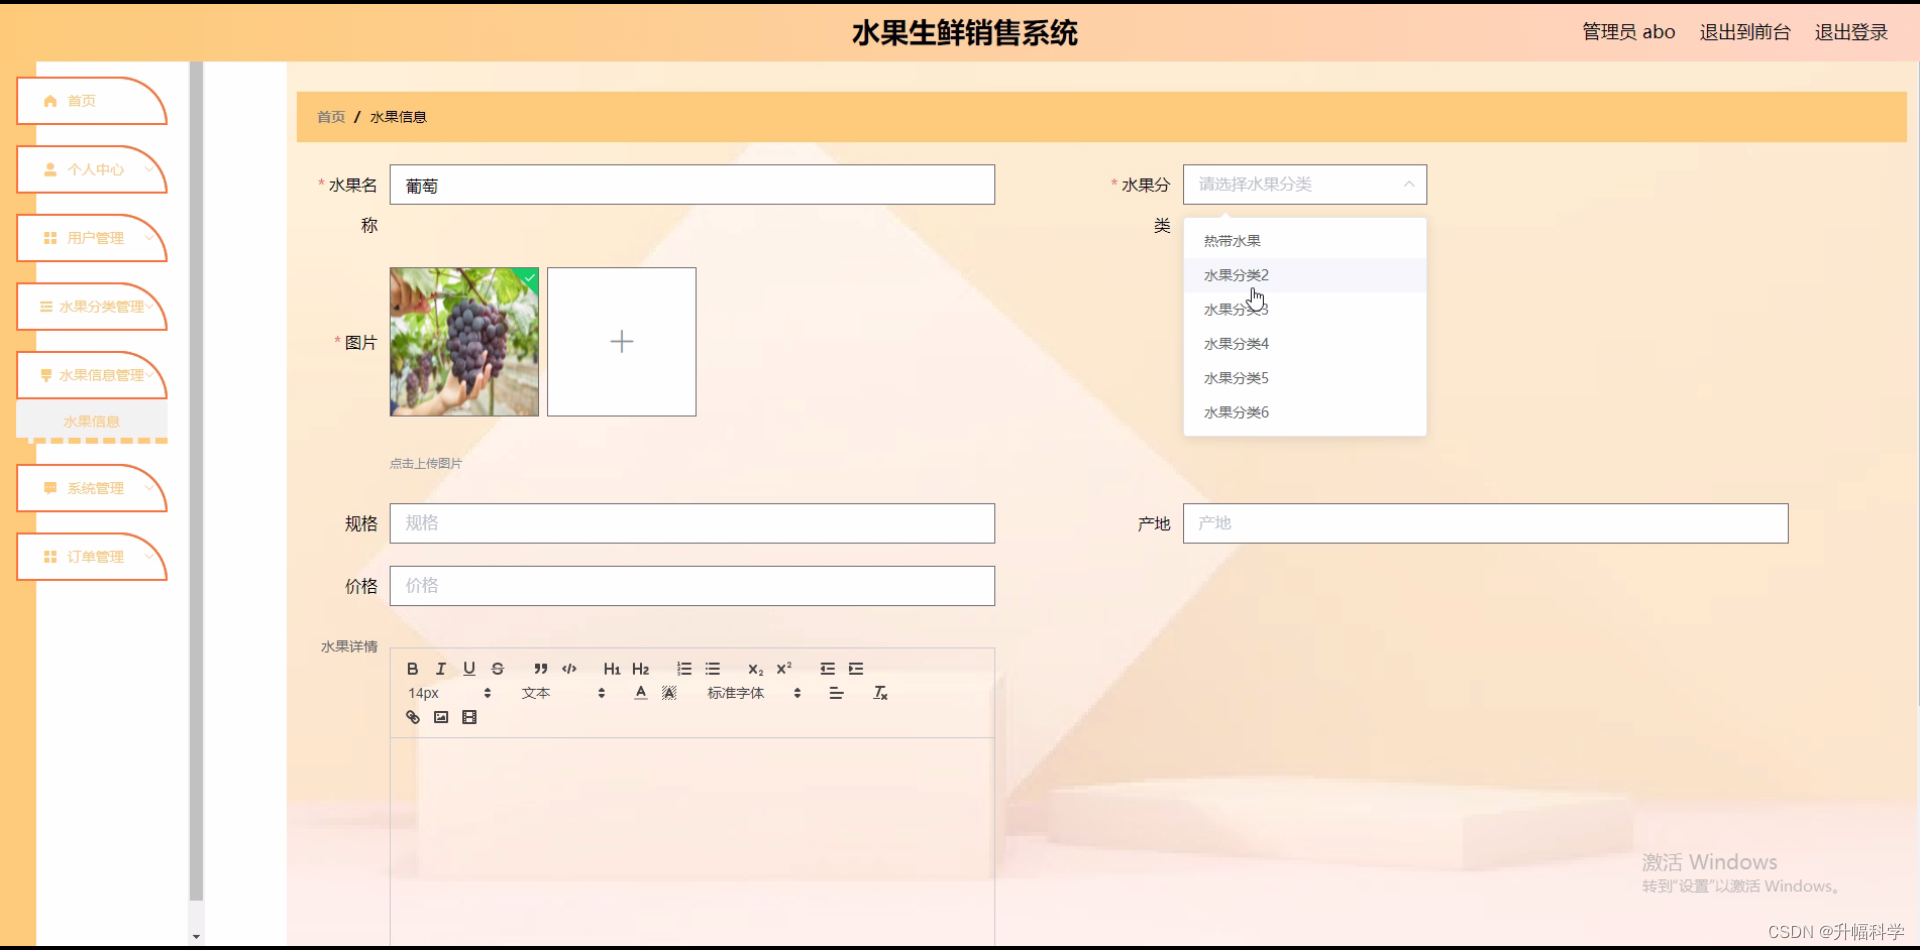Insert a blockquote using the quote icon
Viewport: 1920px width, 950px height.
[x=540, y=668]
